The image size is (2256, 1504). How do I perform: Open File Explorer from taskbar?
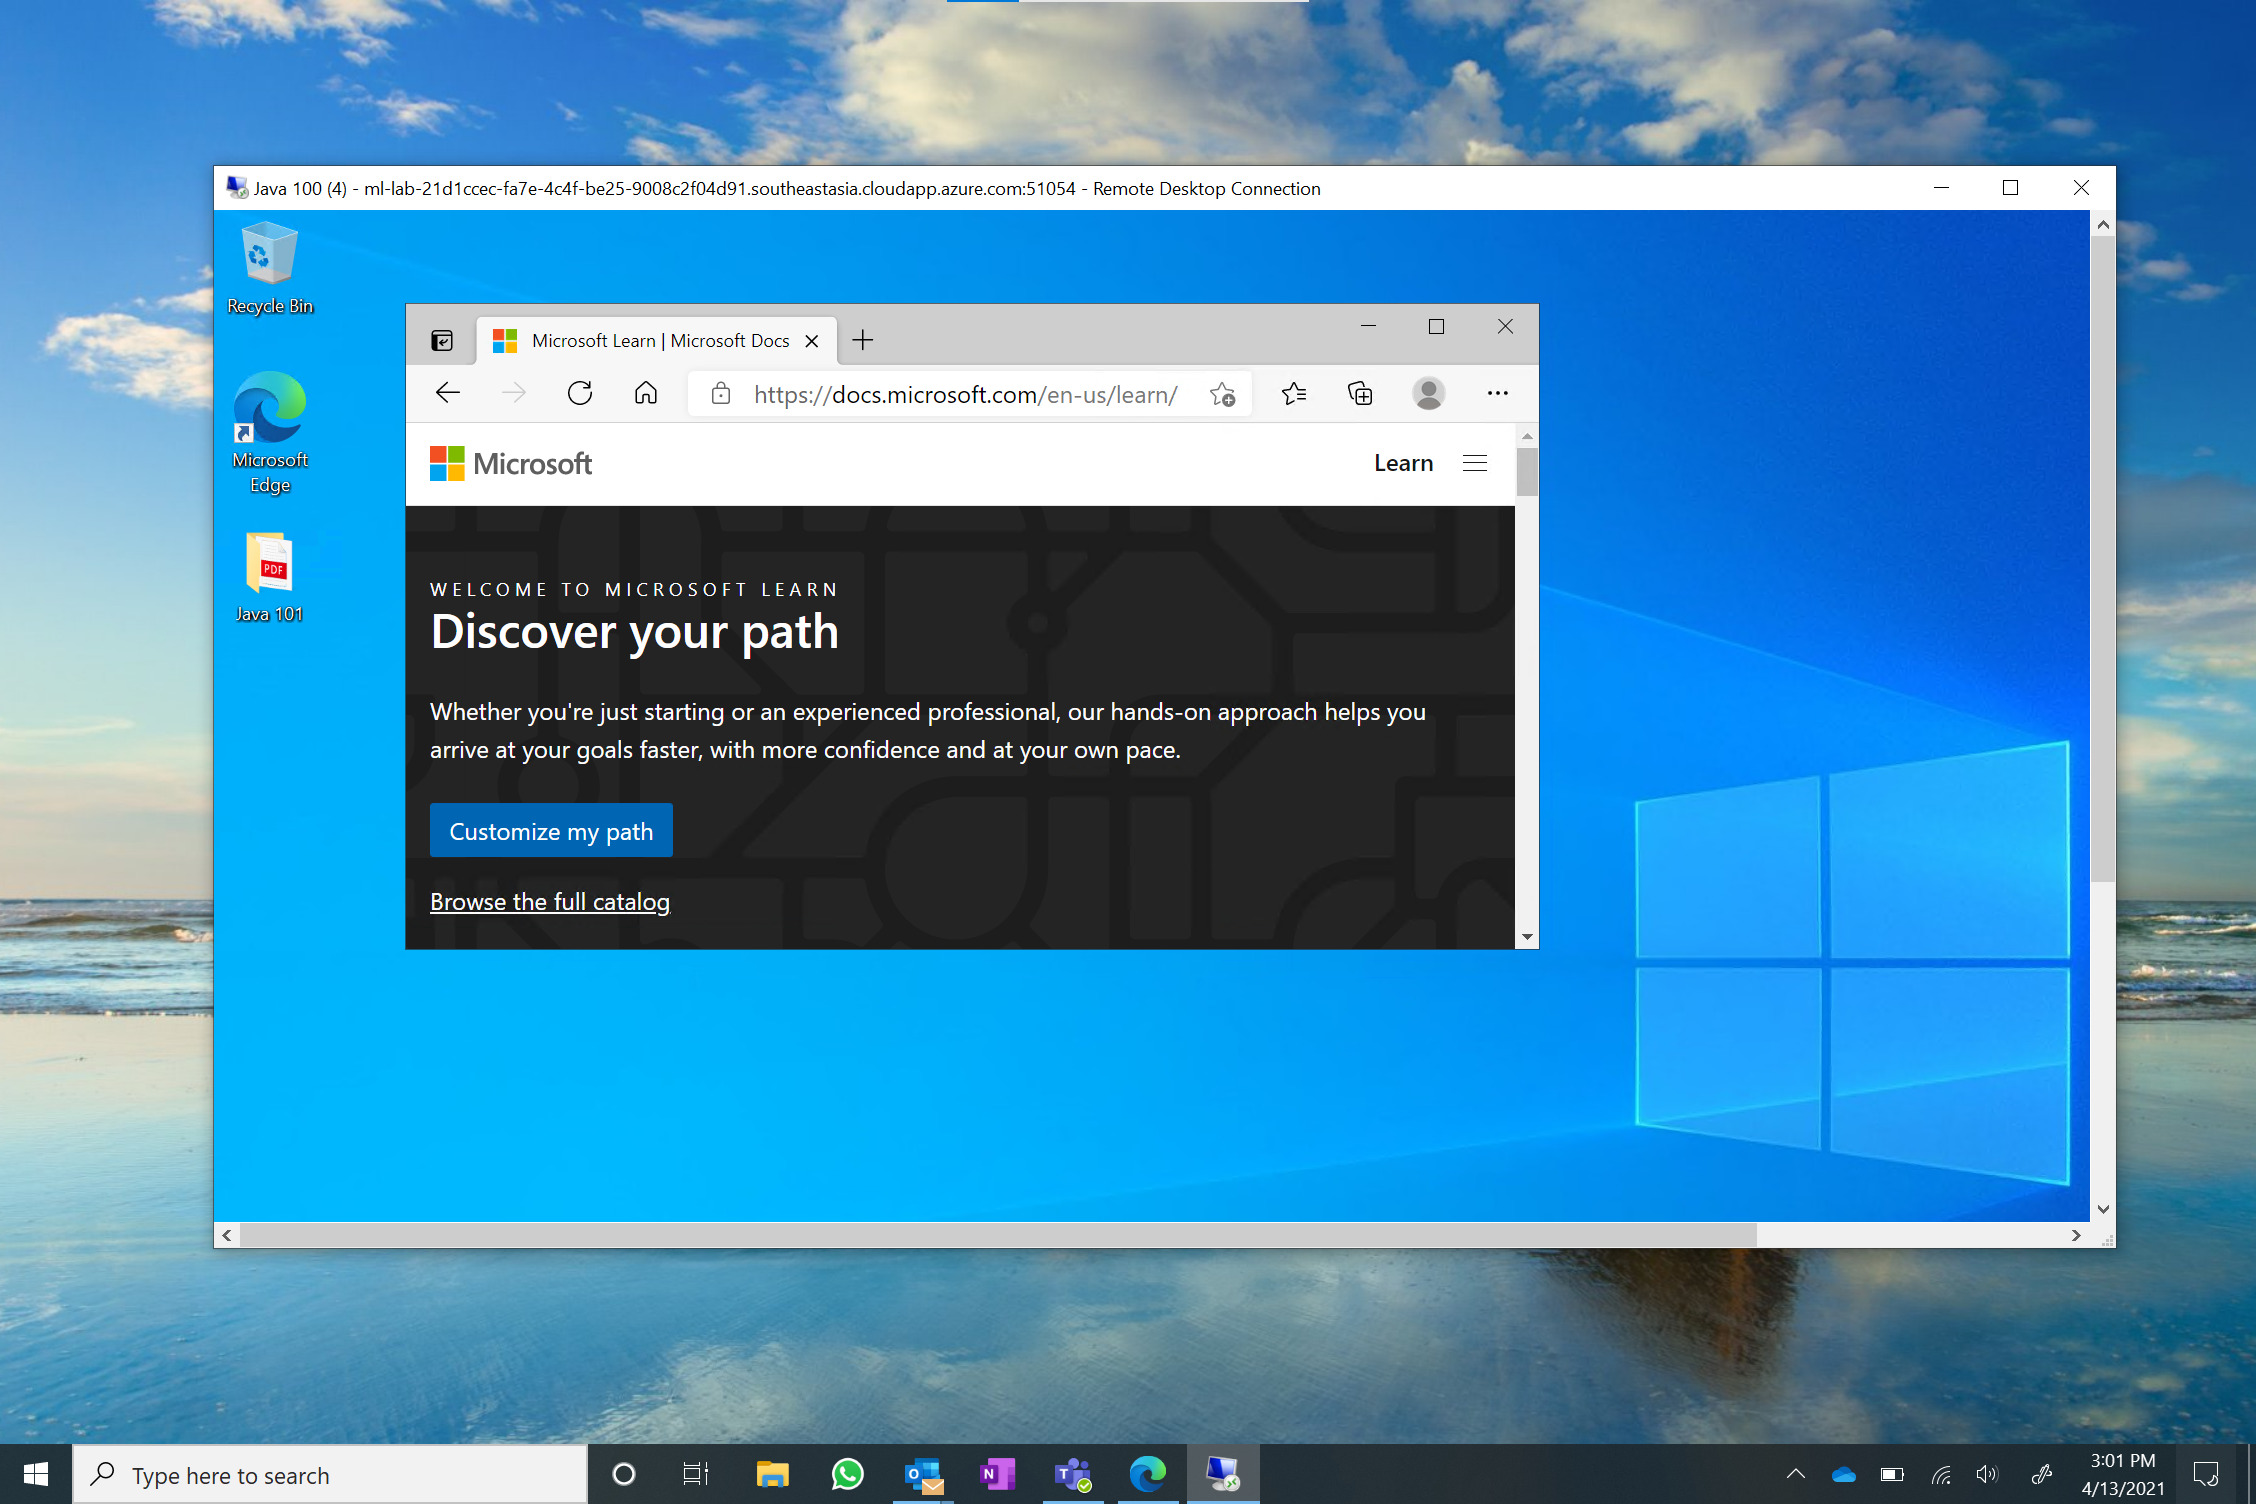pos(772,1474)
